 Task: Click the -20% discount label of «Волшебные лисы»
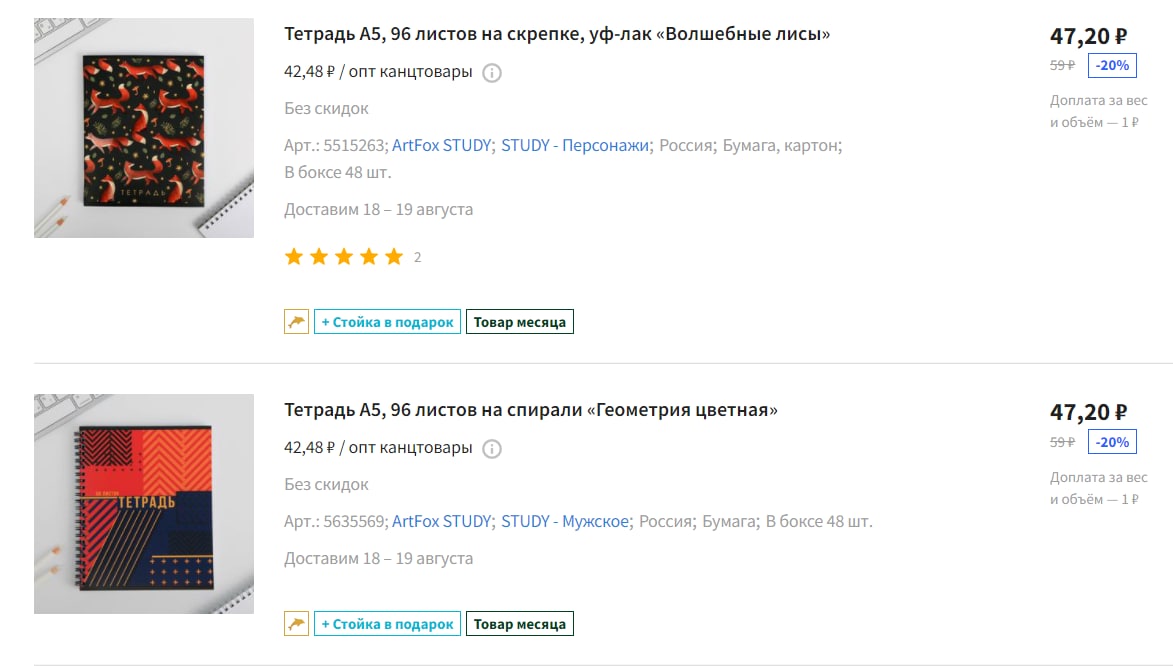pyautogui.click(x=1112, y=65)
